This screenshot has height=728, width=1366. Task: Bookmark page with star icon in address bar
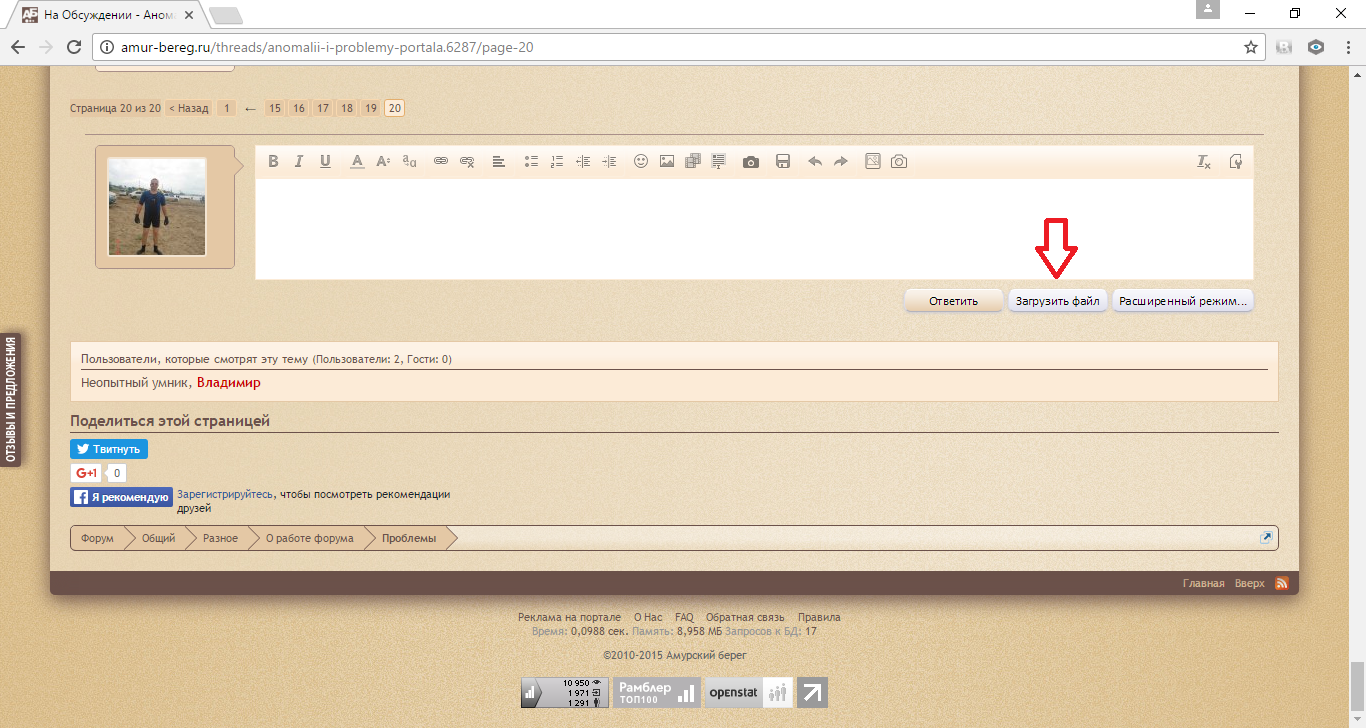tap(1250, 47)
